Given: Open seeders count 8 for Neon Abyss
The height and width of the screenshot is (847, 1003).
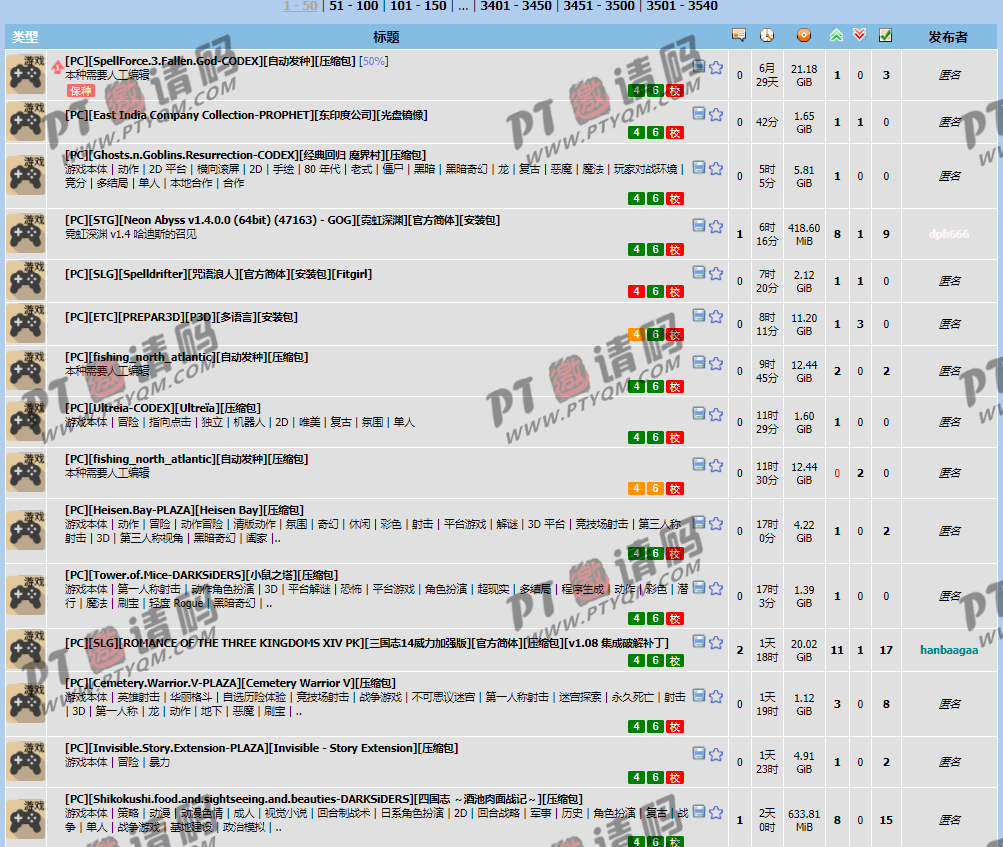Looking at the screenshot, I should pos(837,234).
